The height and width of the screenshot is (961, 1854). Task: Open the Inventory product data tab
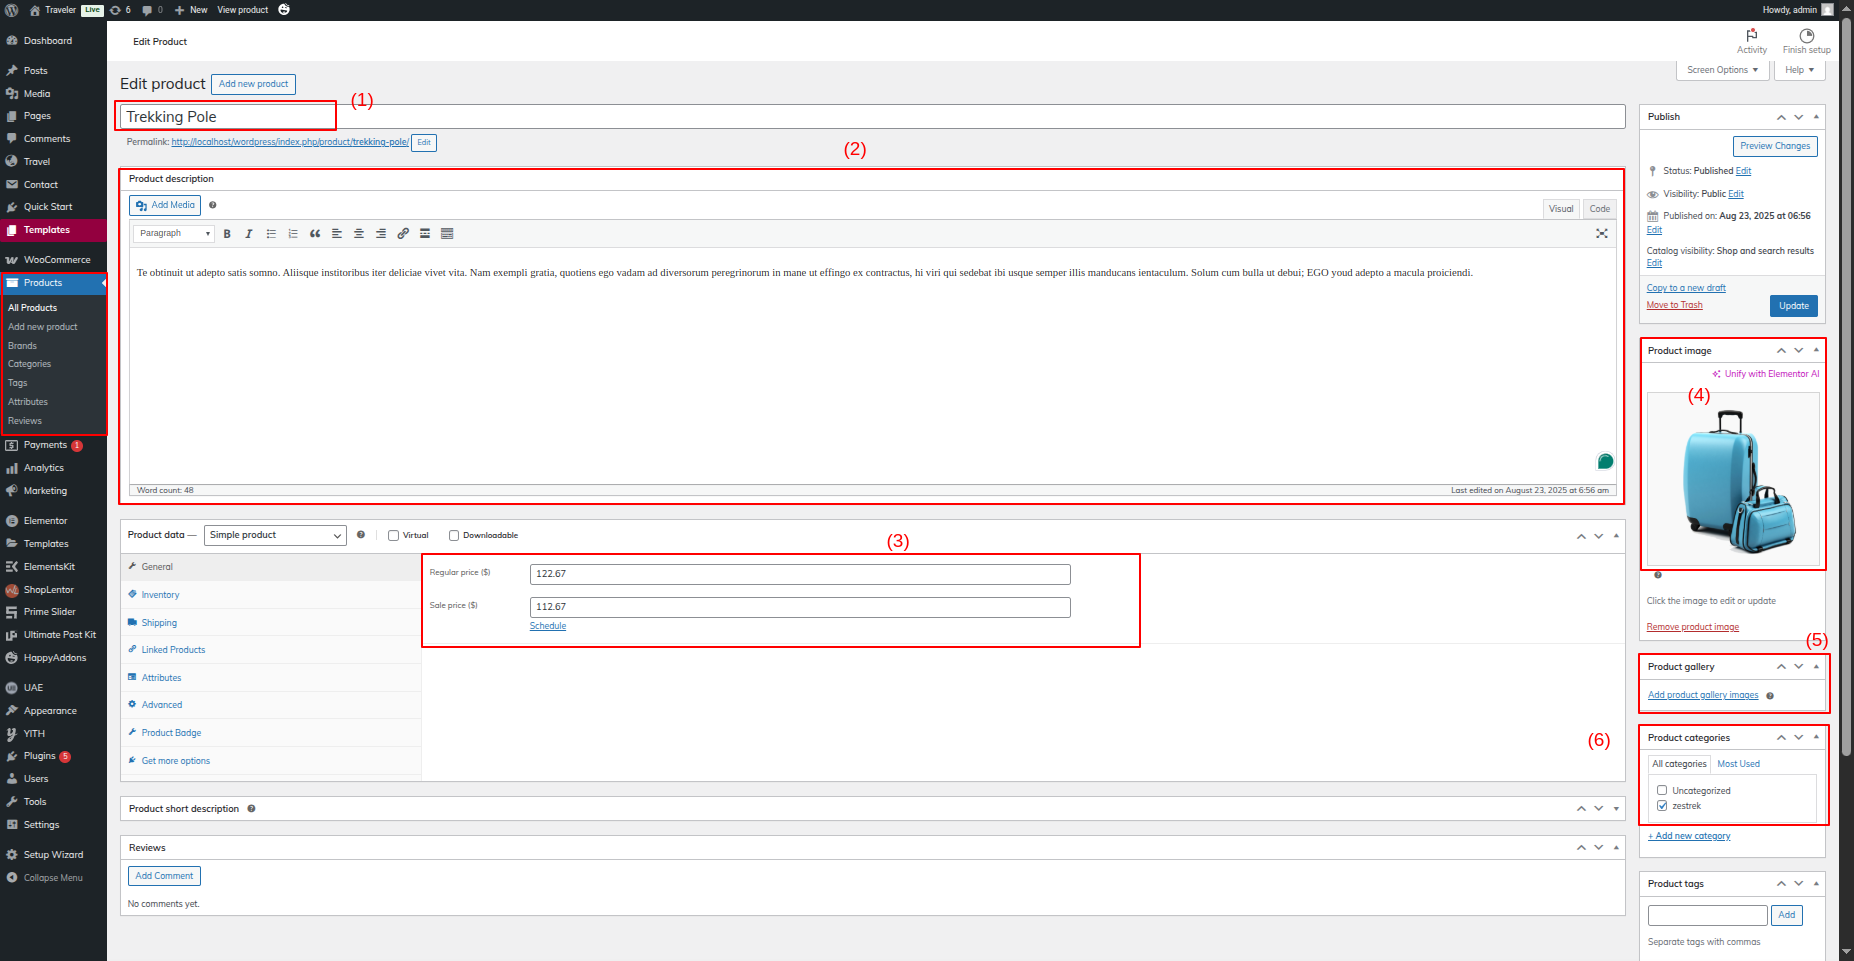pyautogui.click(x=160, y=595)
